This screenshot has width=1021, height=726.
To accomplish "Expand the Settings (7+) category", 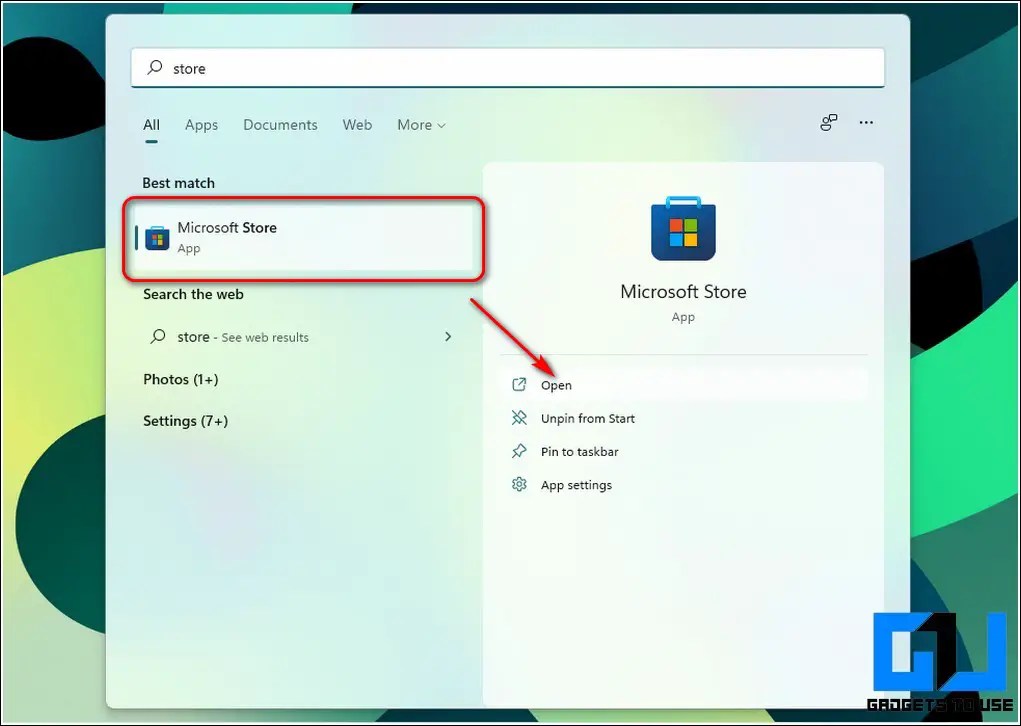I will 186,421.
